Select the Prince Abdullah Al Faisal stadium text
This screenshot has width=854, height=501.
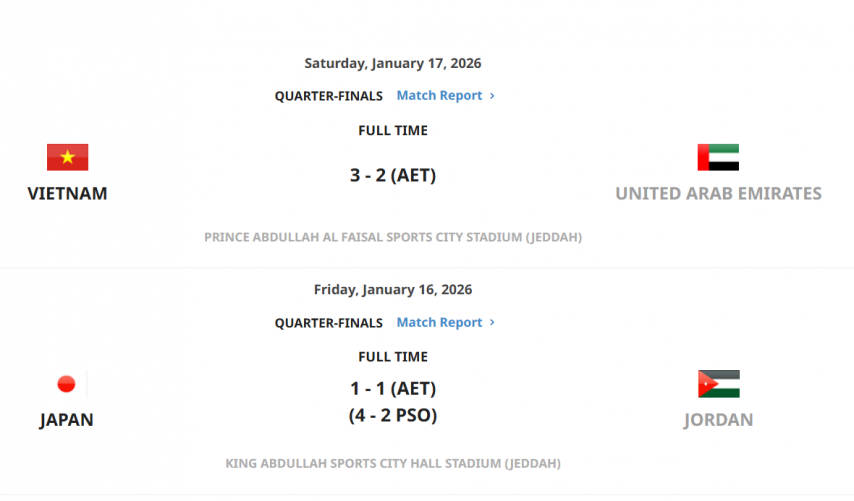click(393, 238)
